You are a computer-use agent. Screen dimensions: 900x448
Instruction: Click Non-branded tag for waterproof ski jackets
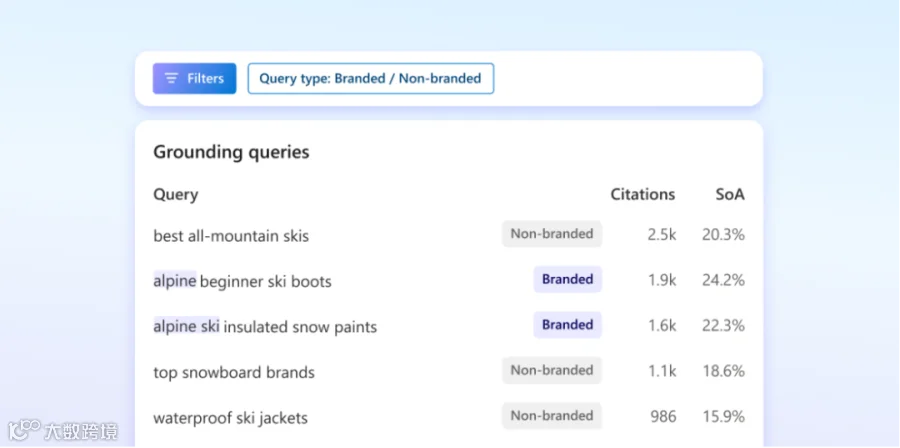coord(552,416)
